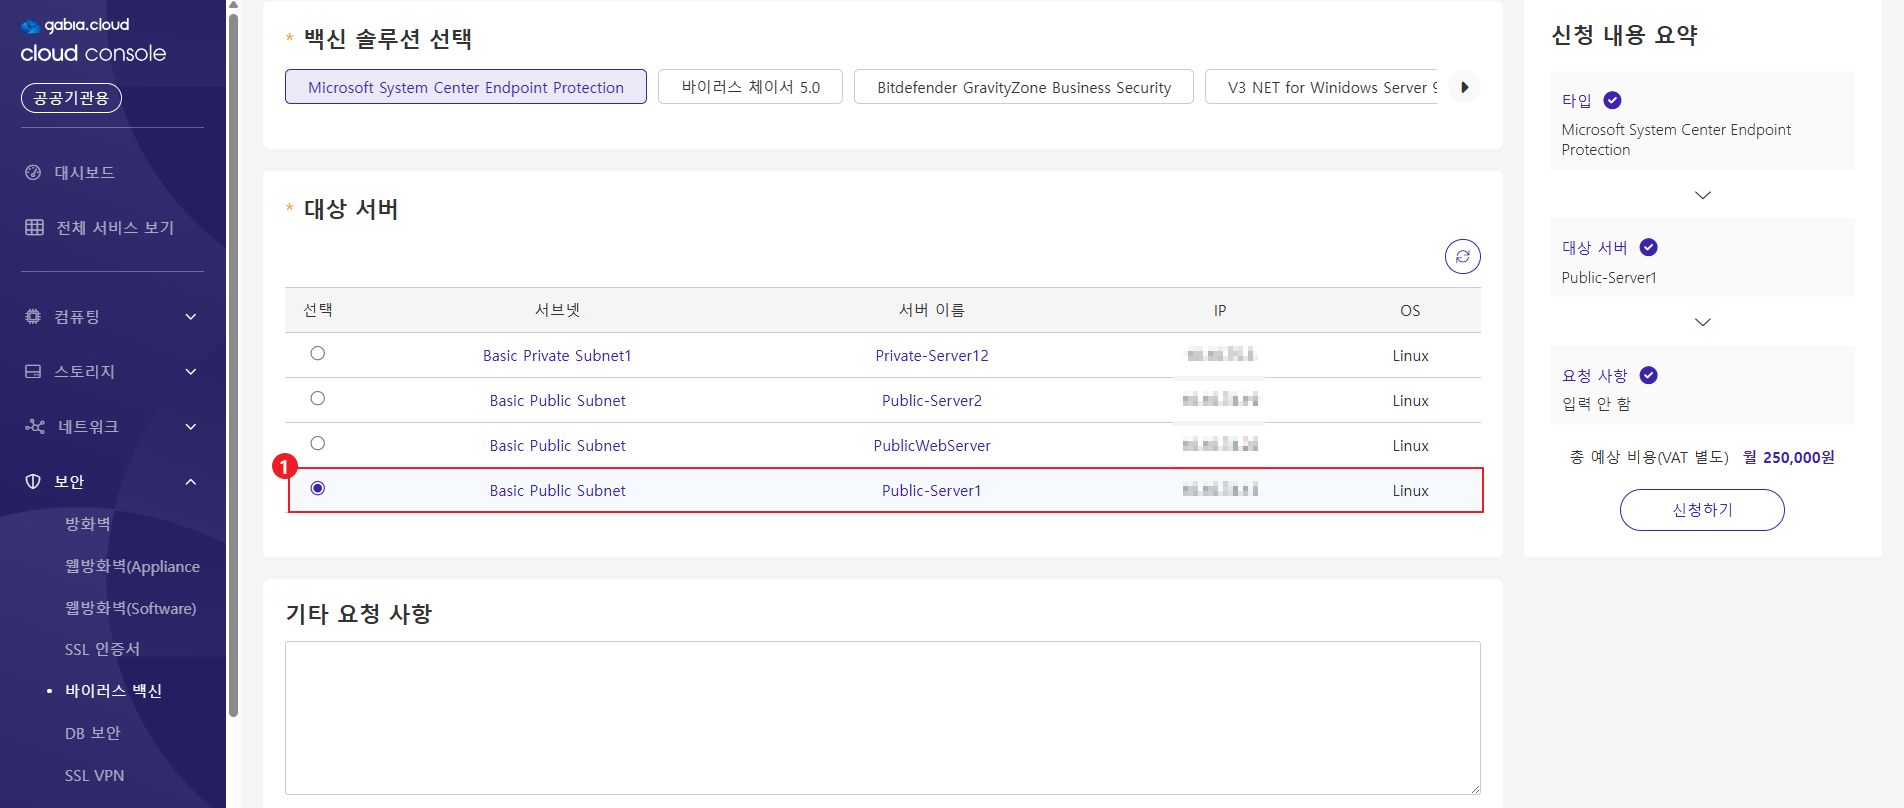Click the 서브넷 column header
The image size is (1904, 808).
557,310
